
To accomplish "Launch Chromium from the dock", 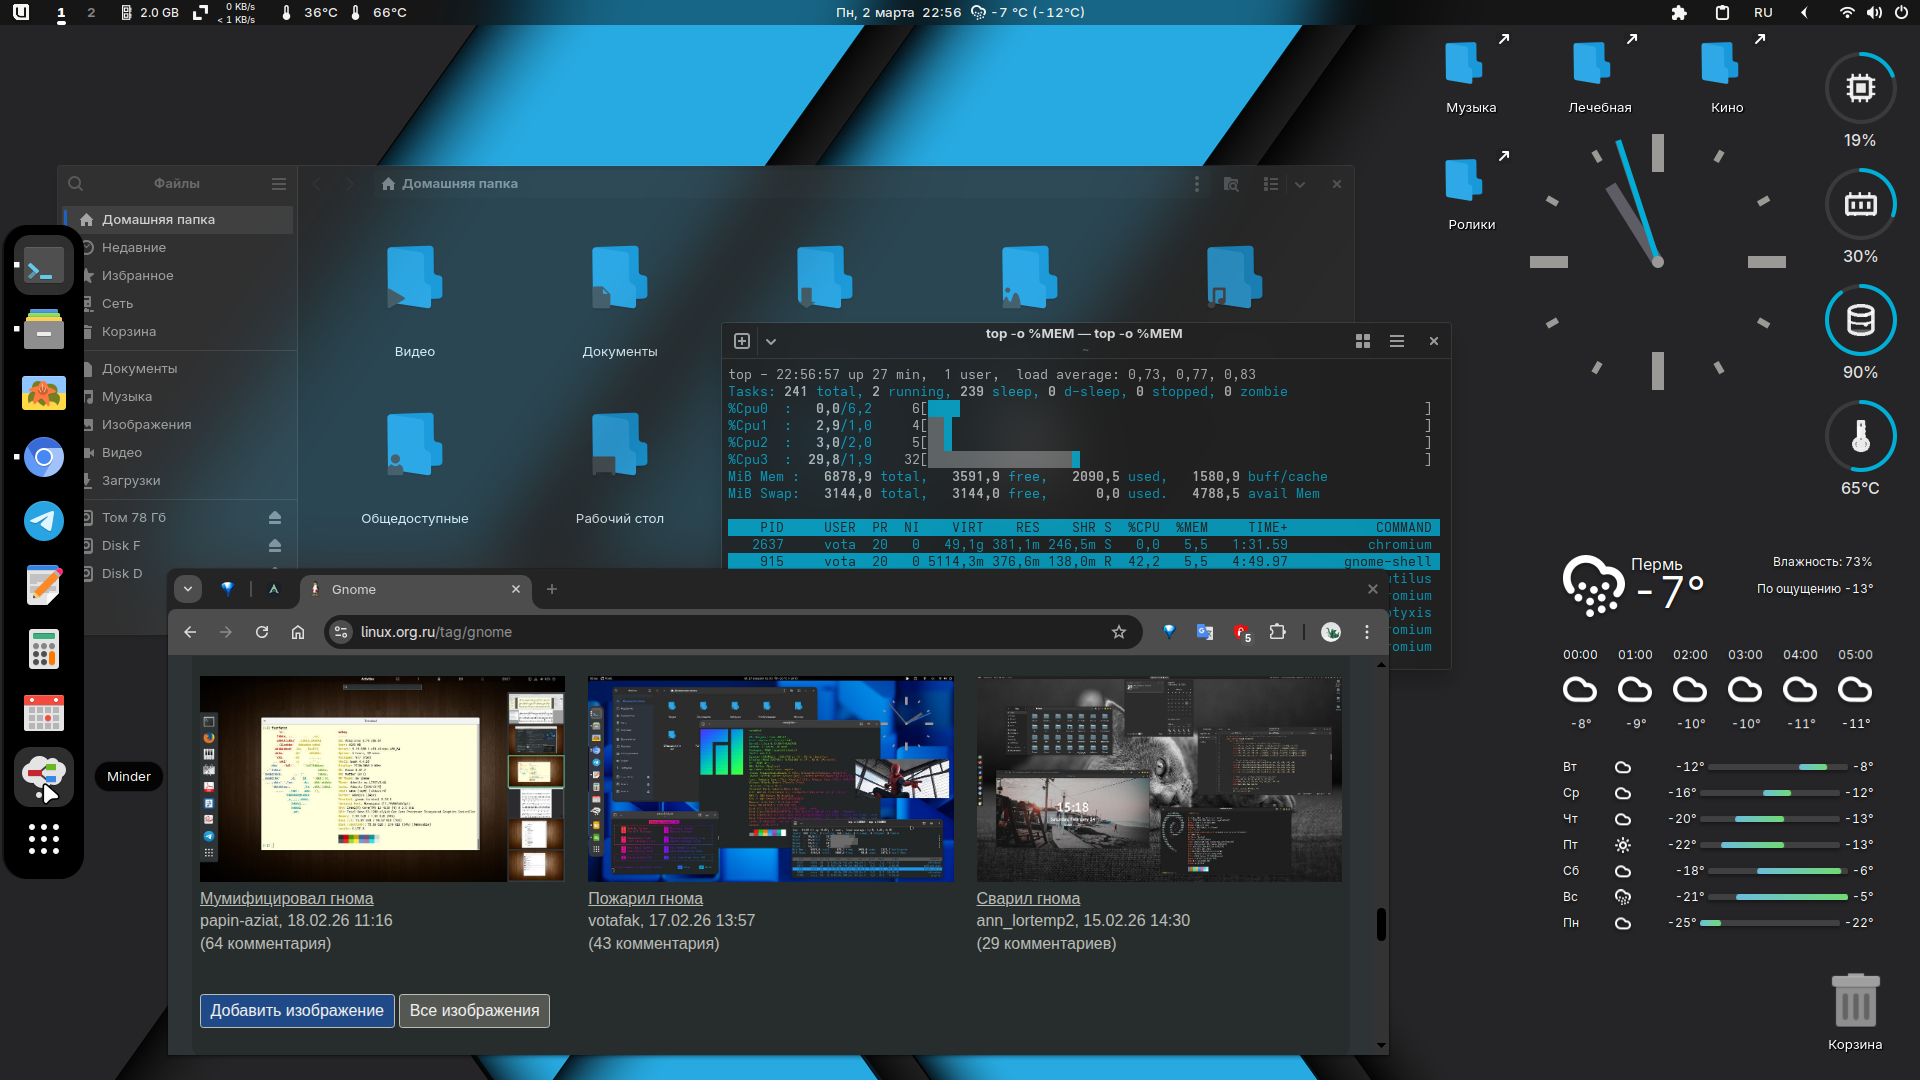I will (43, 458).
